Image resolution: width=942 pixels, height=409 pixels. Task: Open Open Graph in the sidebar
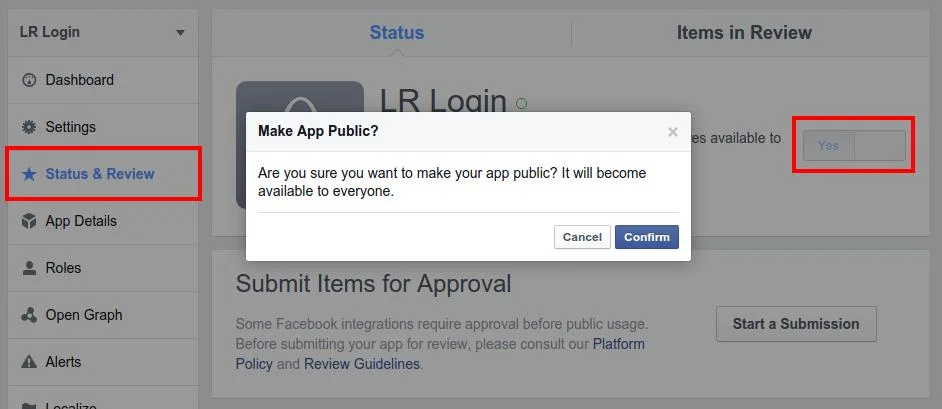[x=103, y=315]
